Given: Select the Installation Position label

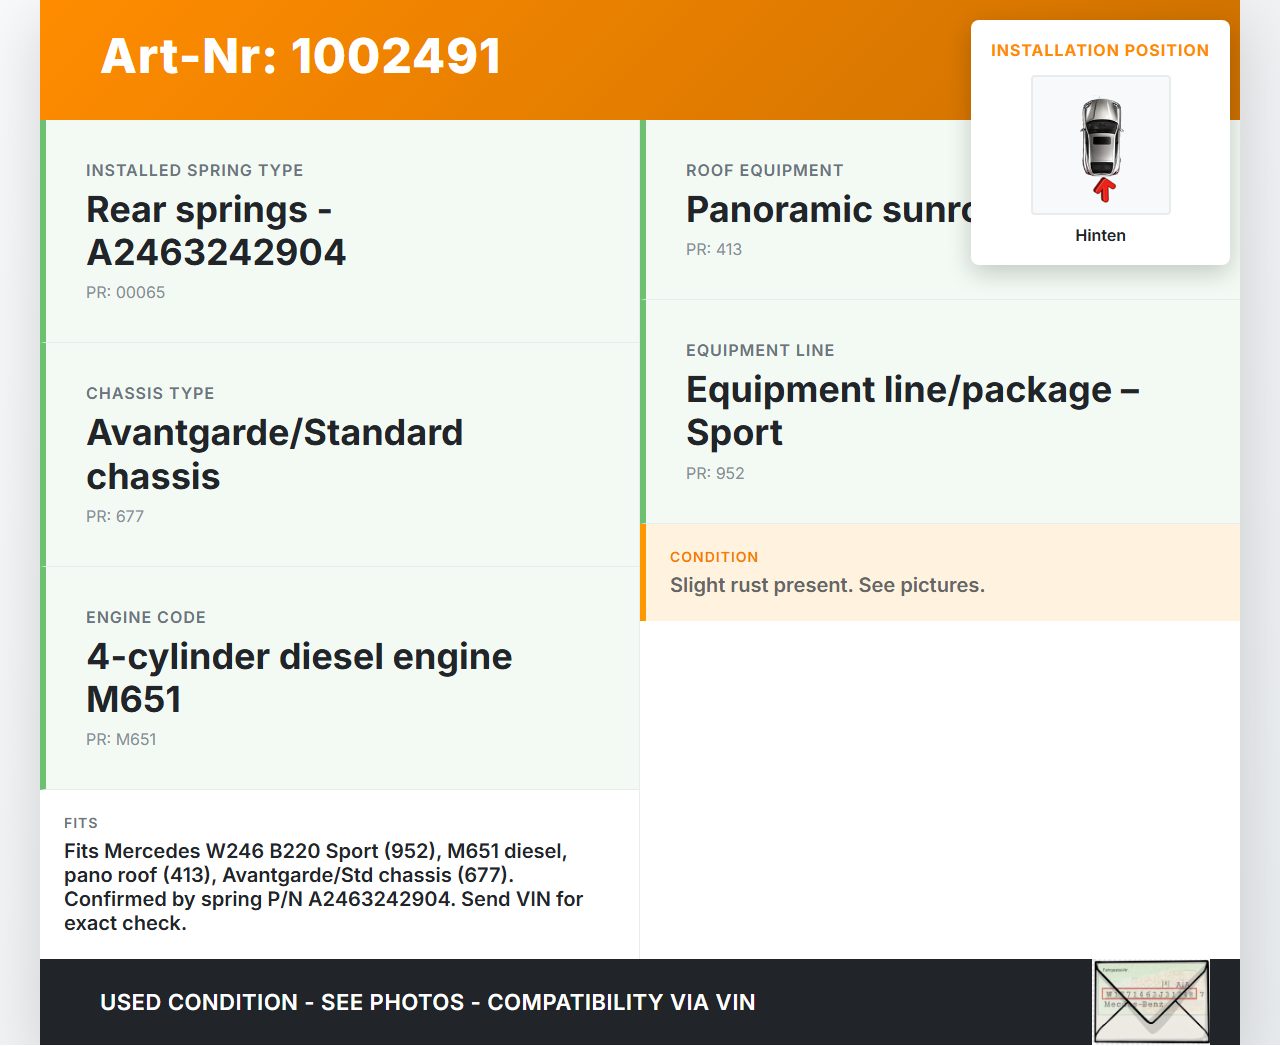Looking at the screenshot, I should 1099,50.
